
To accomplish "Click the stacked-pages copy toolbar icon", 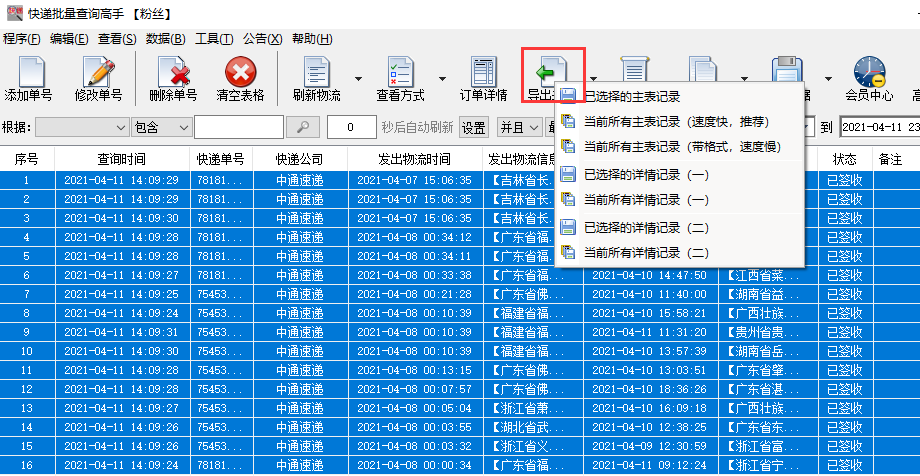I will [x=702, y=69].
